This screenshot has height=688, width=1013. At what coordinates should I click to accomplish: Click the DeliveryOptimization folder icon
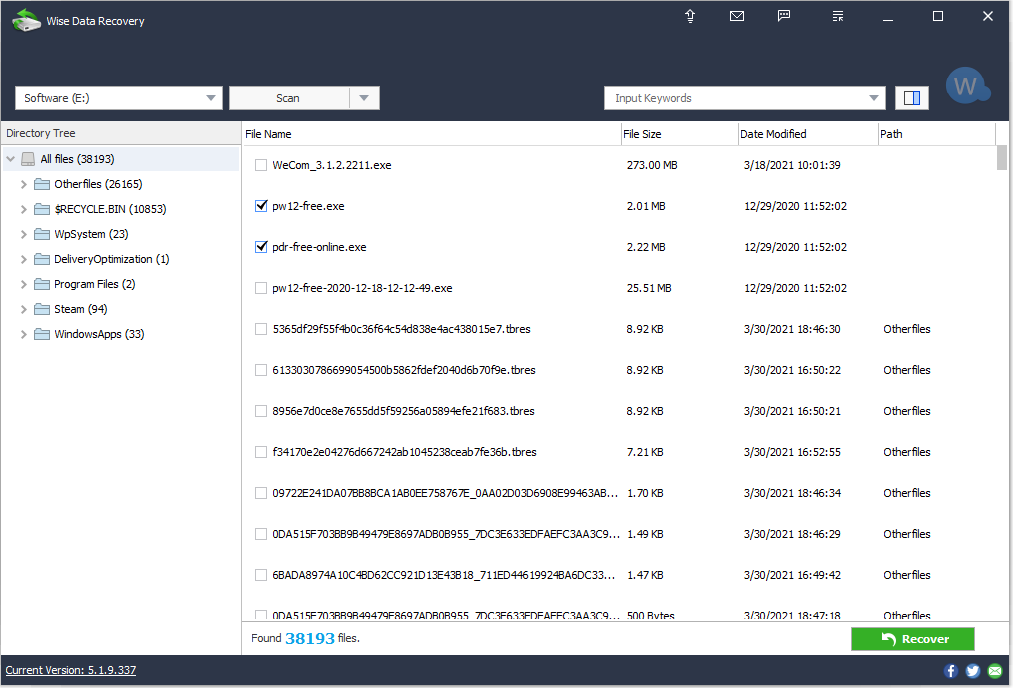point(42,259)
